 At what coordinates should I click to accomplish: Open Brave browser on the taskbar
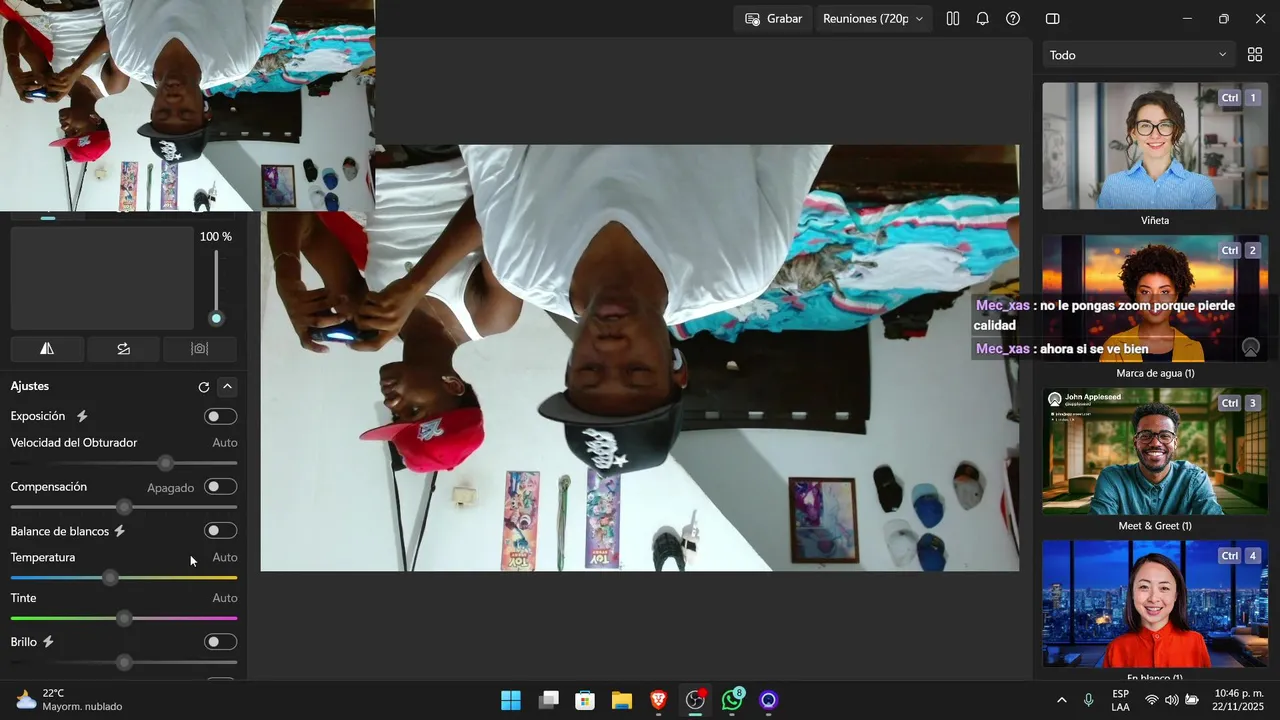[x=658, y=700]
